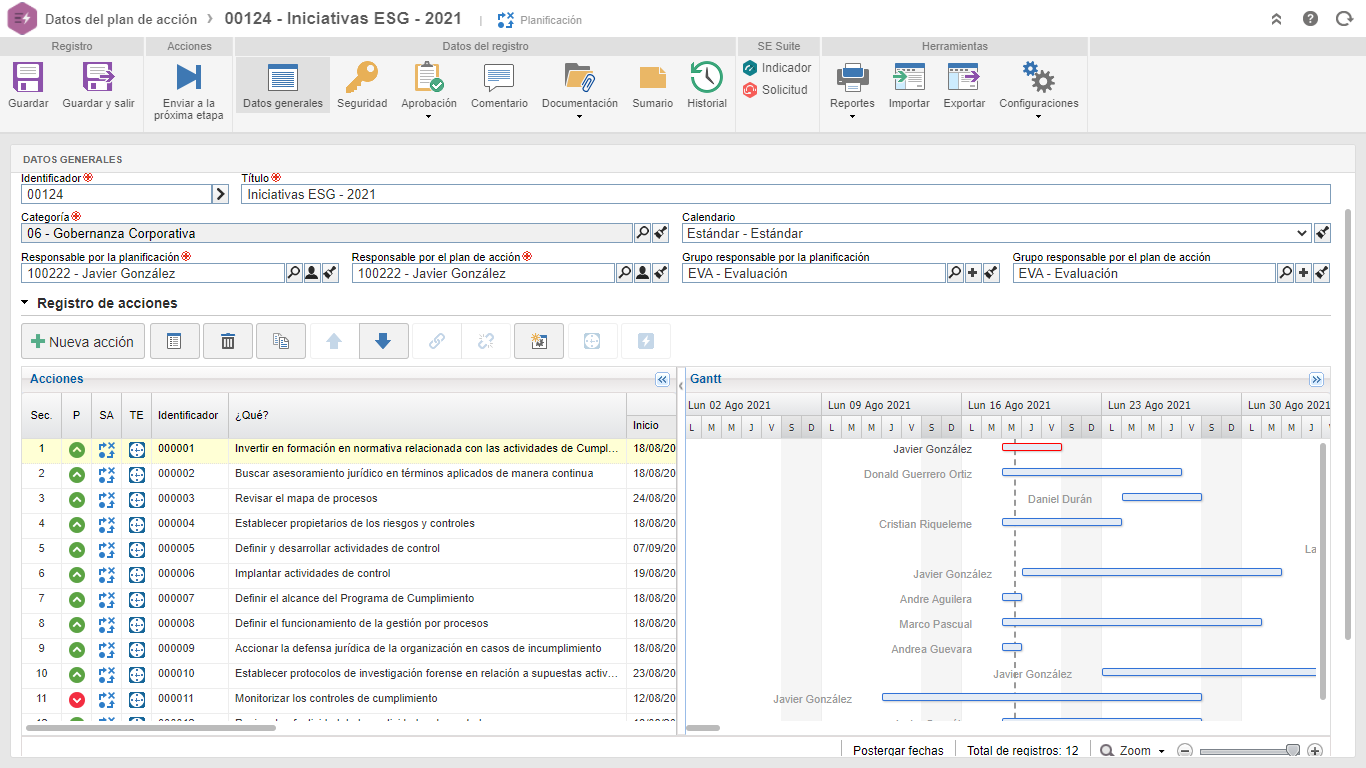Click the red status icon in row 11
Screen dimensions: 1366x768
[76, 699]
